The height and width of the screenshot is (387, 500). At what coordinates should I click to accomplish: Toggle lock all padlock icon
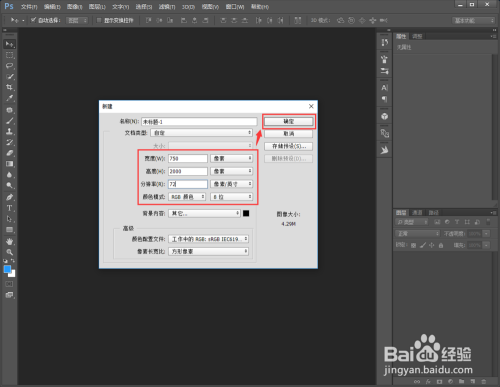click(x=441, y=245)
